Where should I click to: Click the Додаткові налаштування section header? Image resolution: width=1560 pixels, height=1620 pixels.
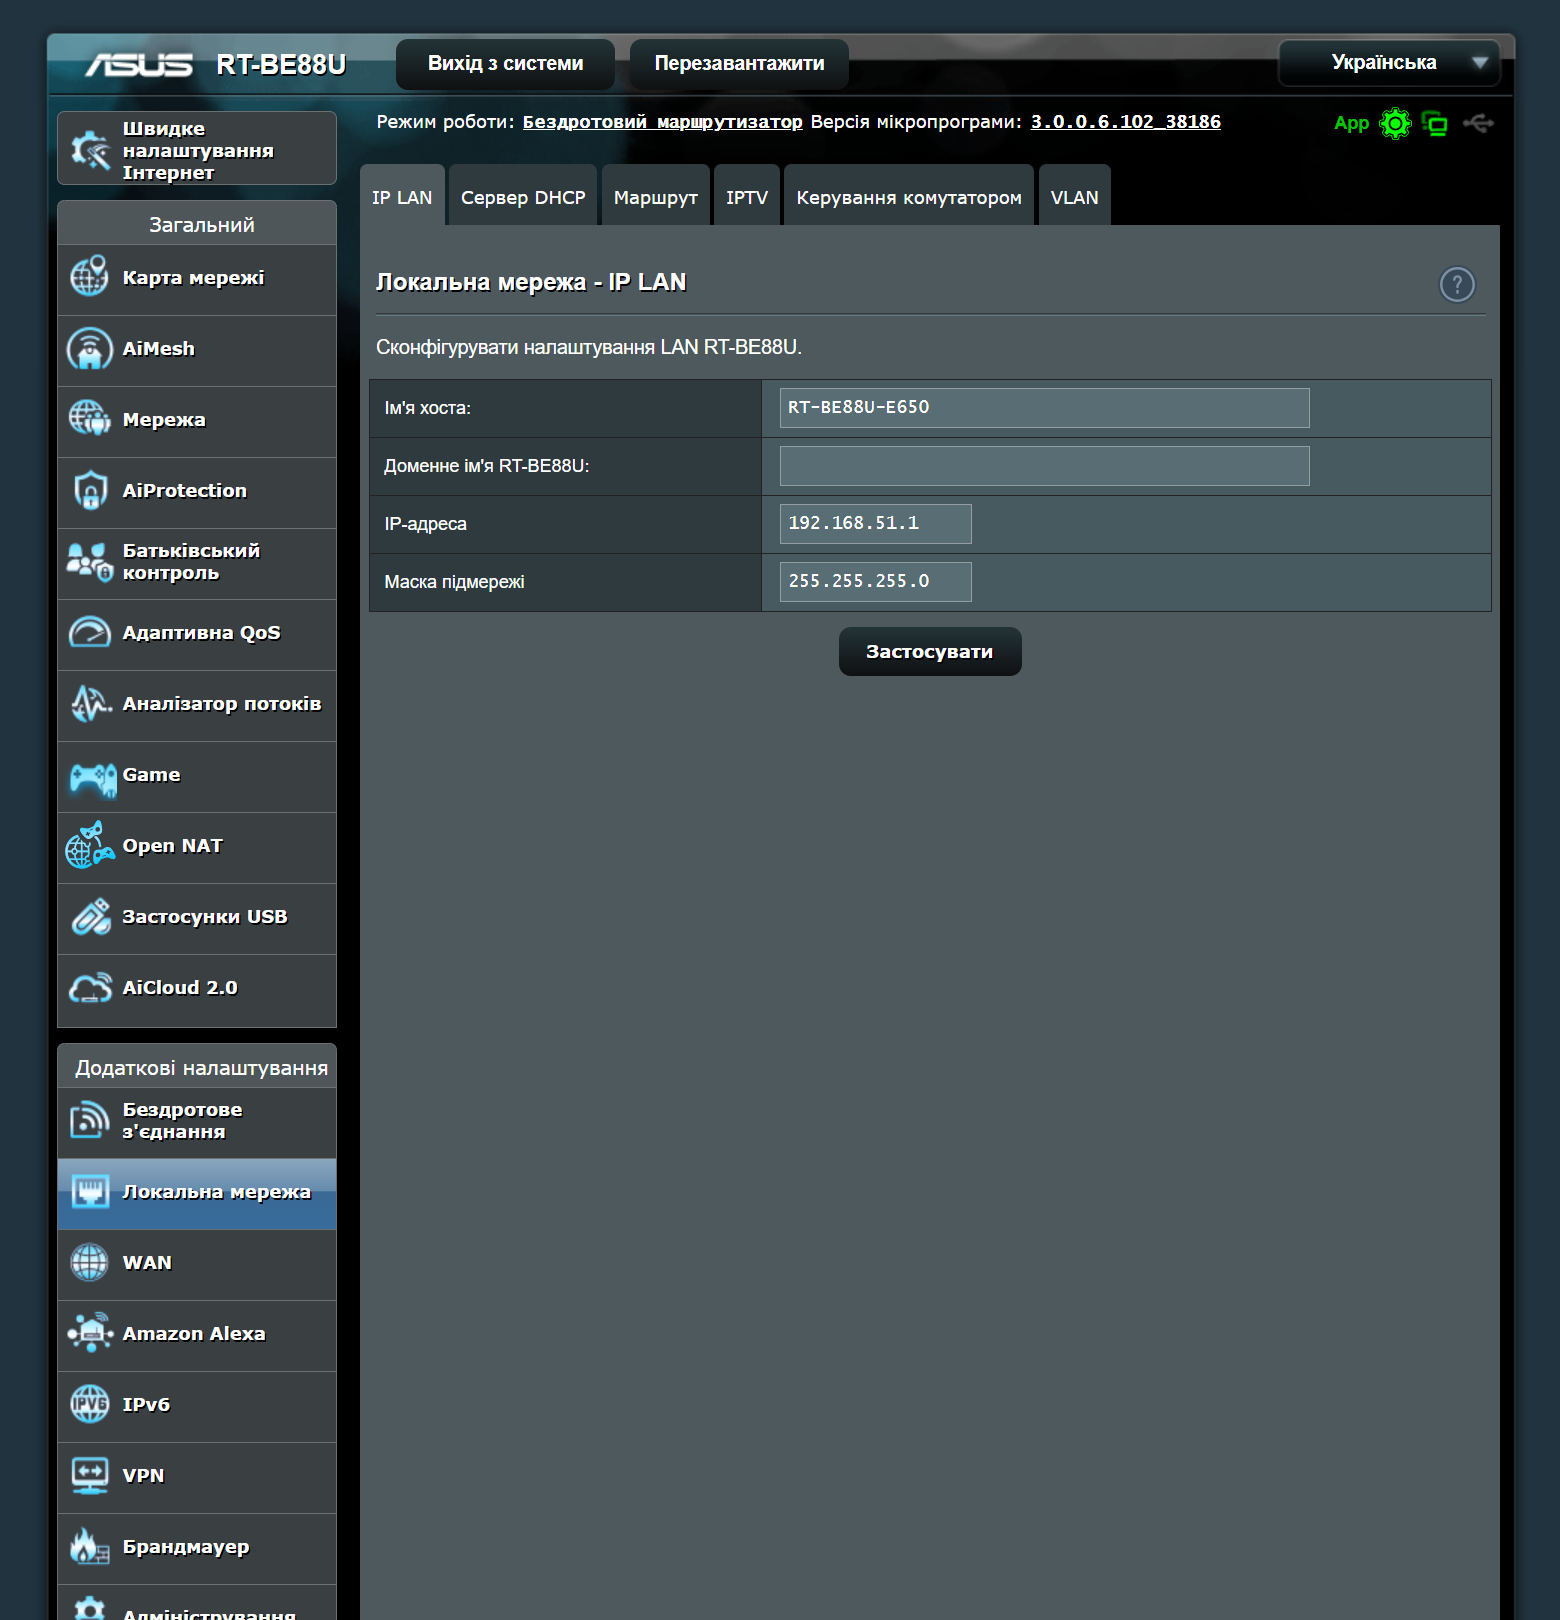pos(197,1066)
